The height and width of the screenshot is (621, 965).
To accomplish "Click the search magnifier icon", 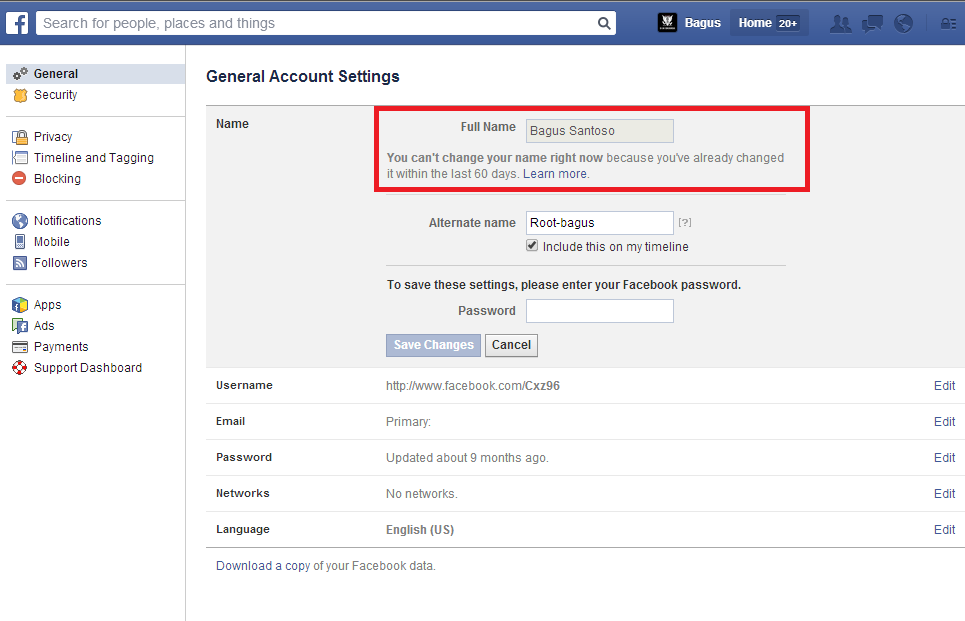I will point(604,23).
